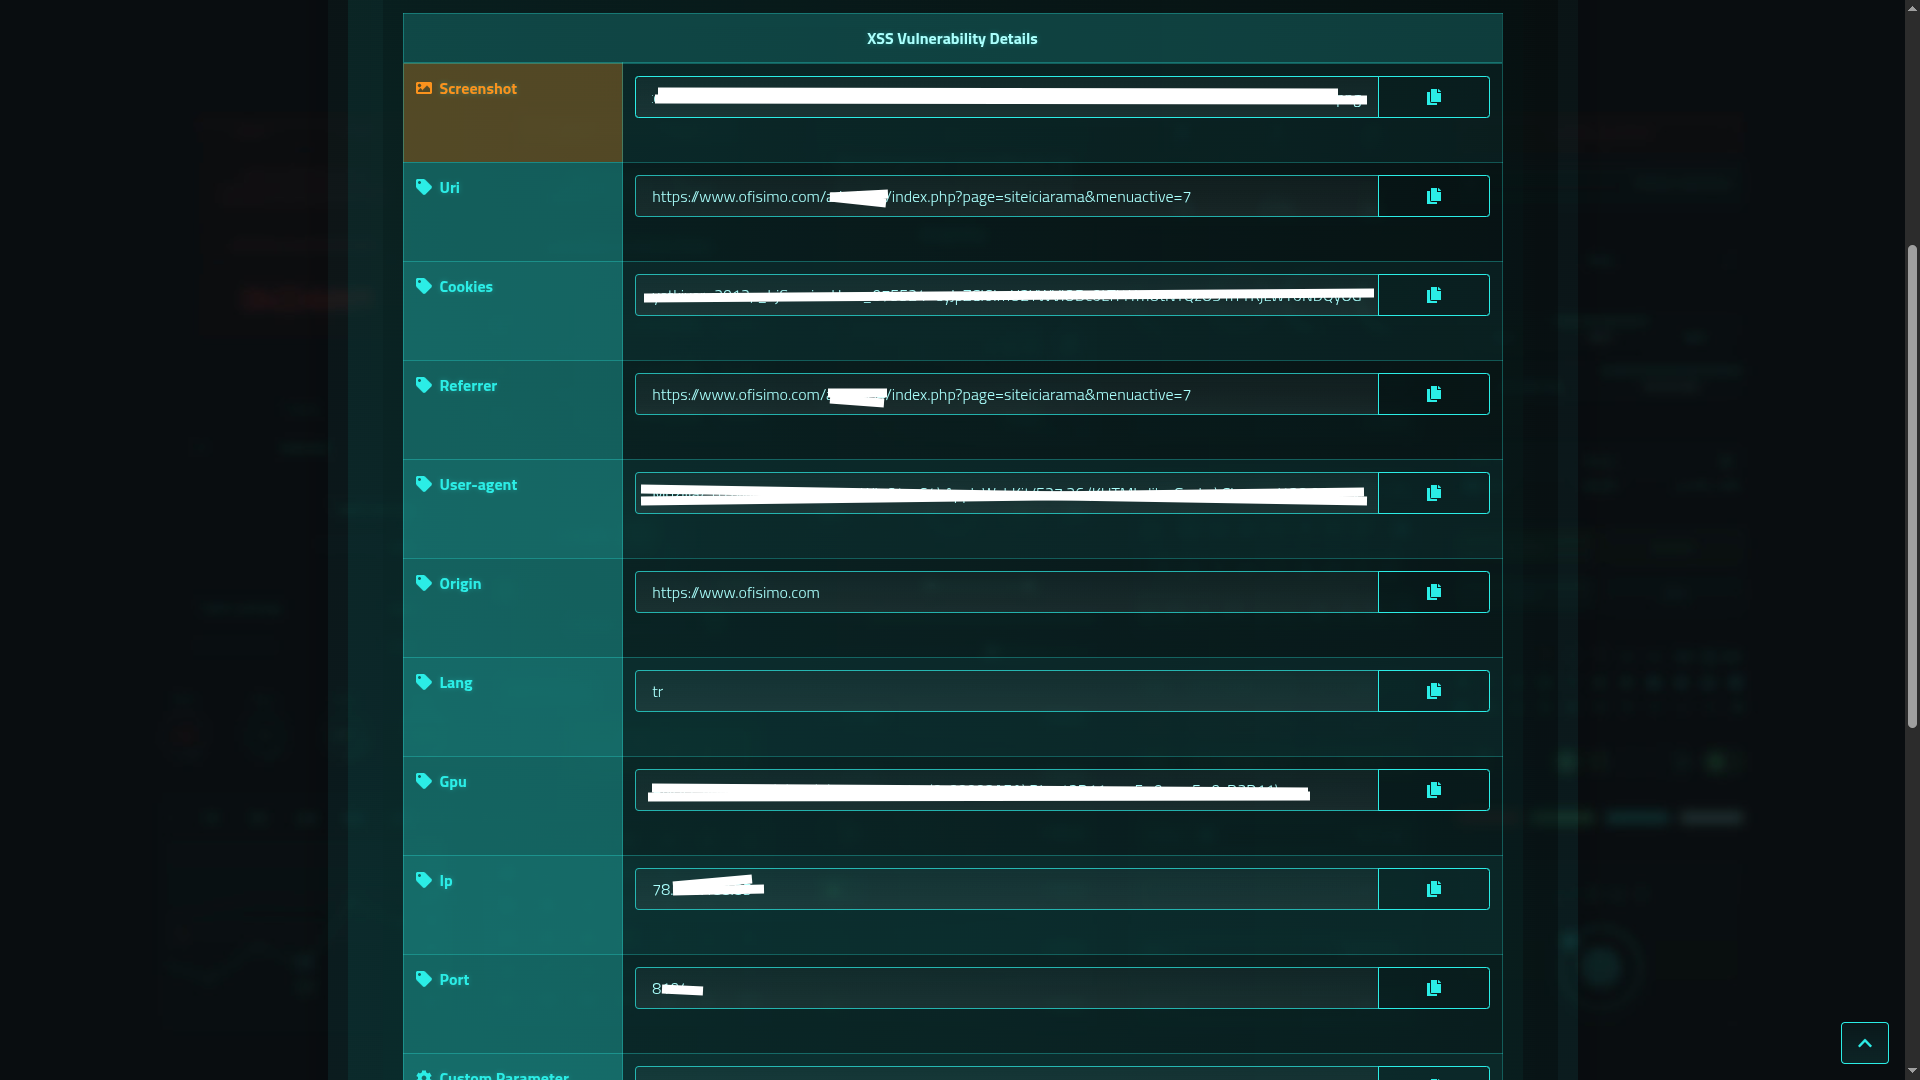
Task: Click the Port row label
Action: [454, 979]
